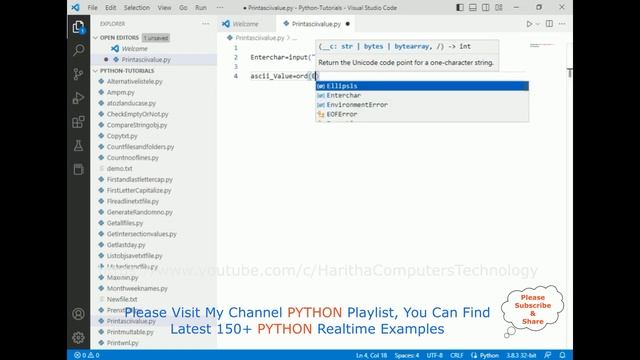640x360 pixels.
Task: Open the notebook icon in activity bar
Action: tap(78, 169)
